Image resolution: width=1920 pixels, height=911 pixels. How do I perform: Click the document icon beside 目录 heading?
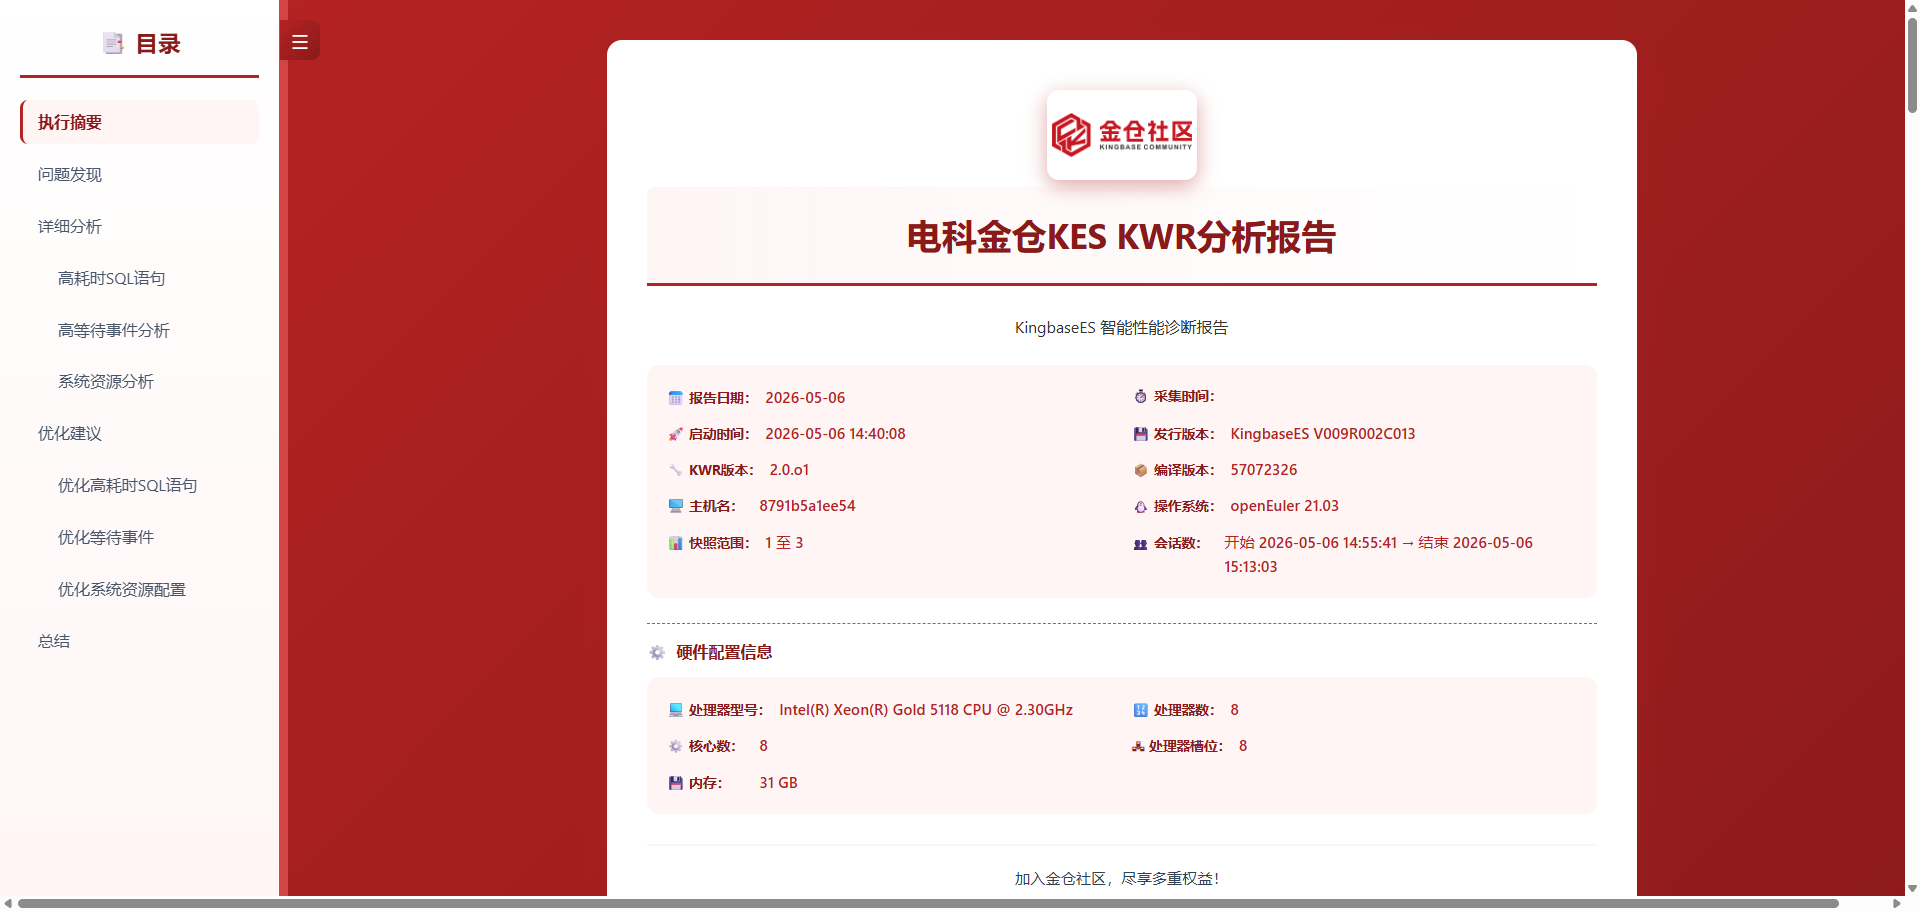(x=113, y=43)
